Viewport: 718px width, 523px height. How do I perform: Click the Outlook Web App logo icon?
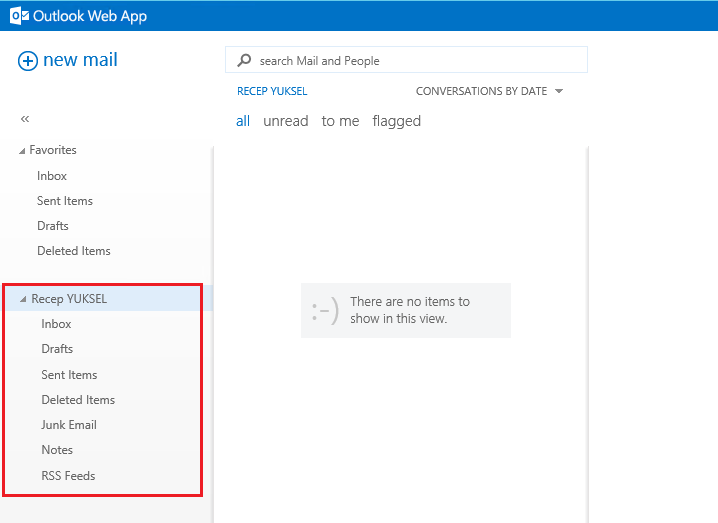19,16
